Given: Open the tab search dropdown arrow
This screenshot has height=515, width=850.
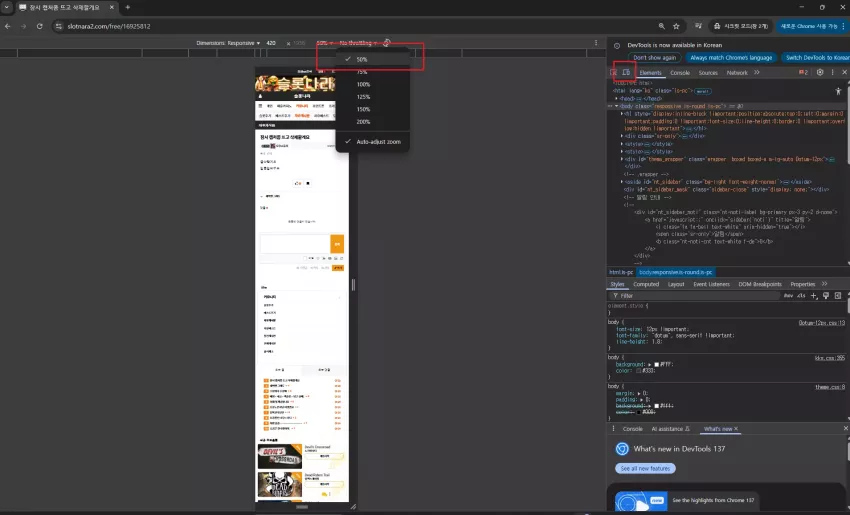Looking at the screenshot, I should (x=7, y=8).
